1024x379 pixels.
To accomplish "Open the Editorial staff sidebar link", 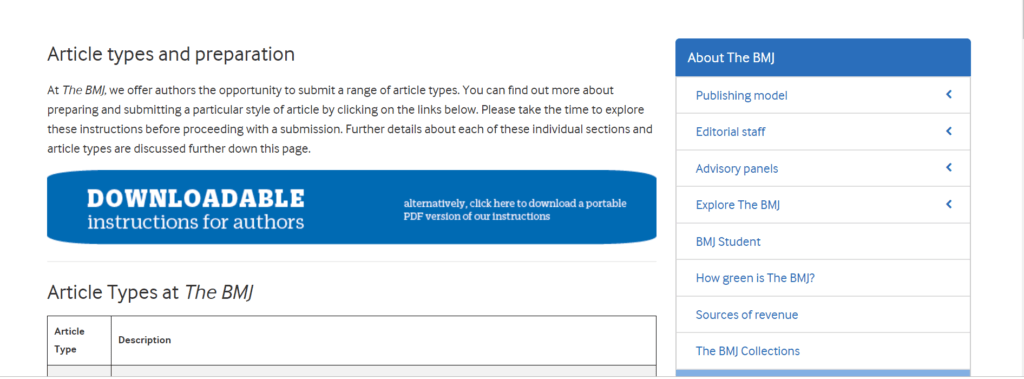I will click(x=730, y=132).
